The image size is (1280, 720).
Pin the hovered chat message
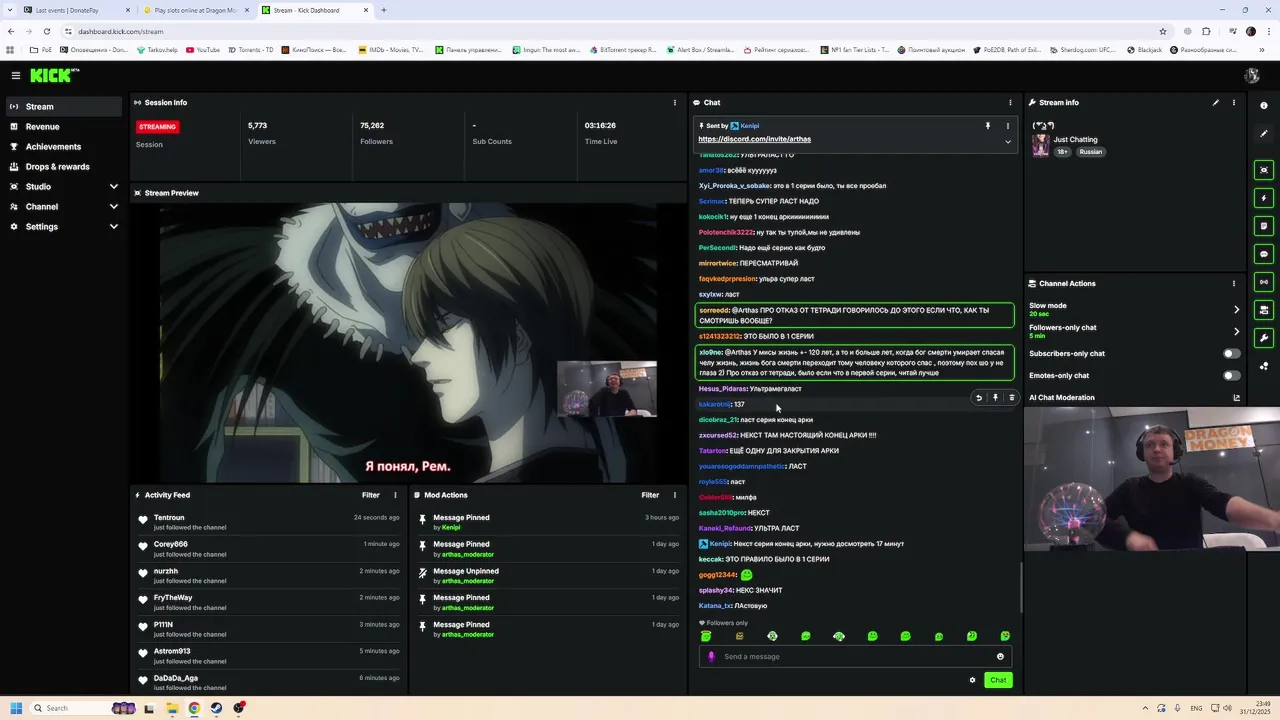coord(995,398)
